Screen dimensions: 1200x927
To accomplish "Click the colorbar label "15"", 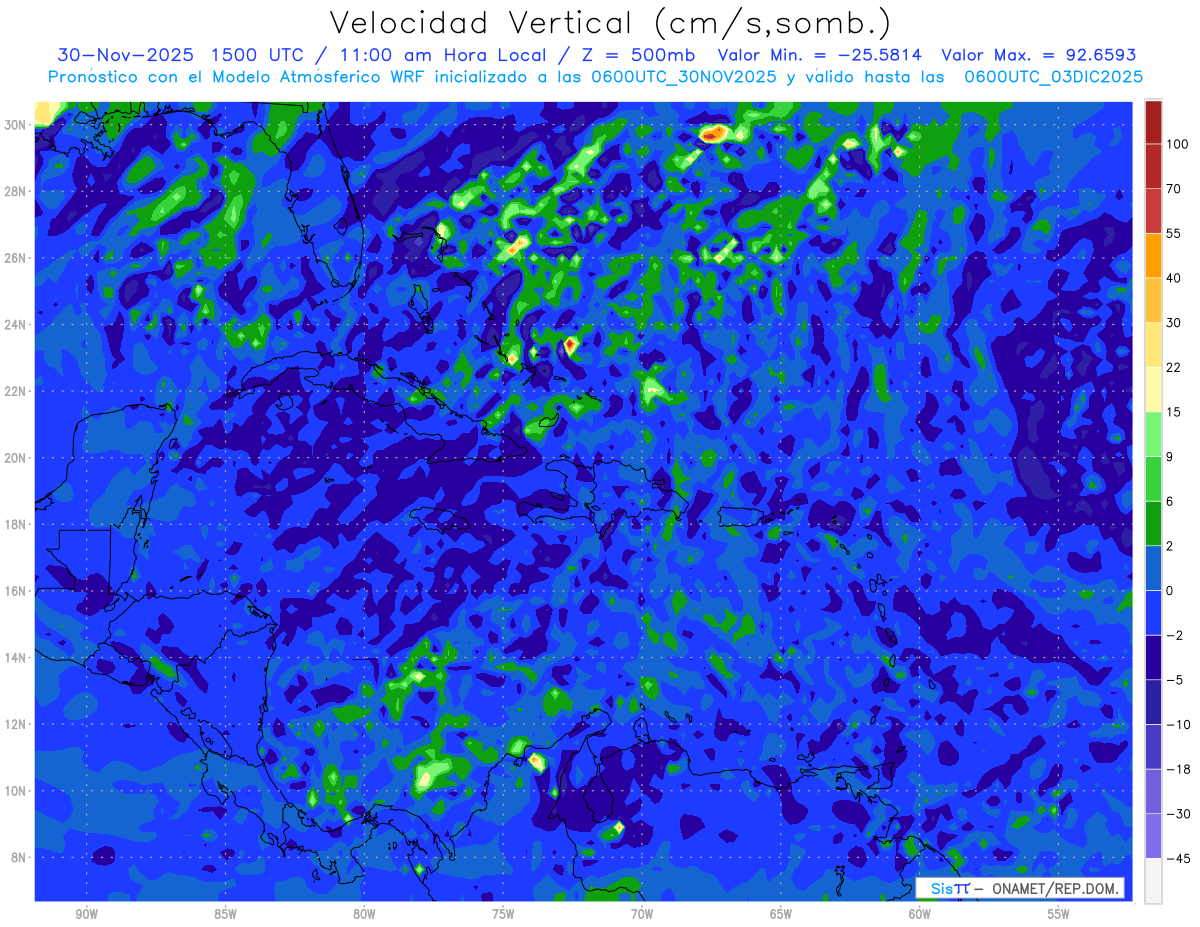I will [1174, 412].
